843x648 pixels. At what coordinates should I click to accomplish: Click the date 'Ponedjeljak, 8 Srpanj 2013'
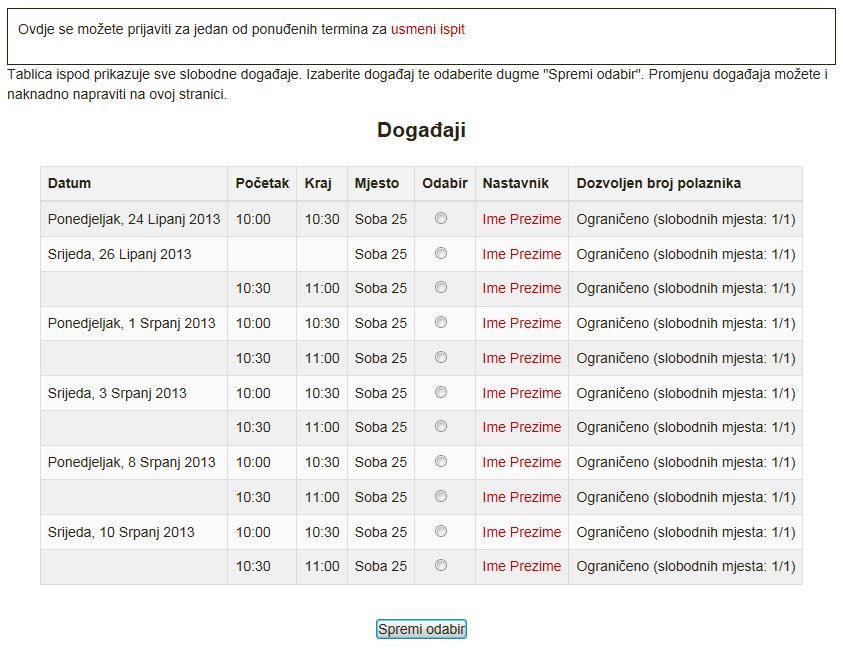pyautogui.click(x=132, y=462)
